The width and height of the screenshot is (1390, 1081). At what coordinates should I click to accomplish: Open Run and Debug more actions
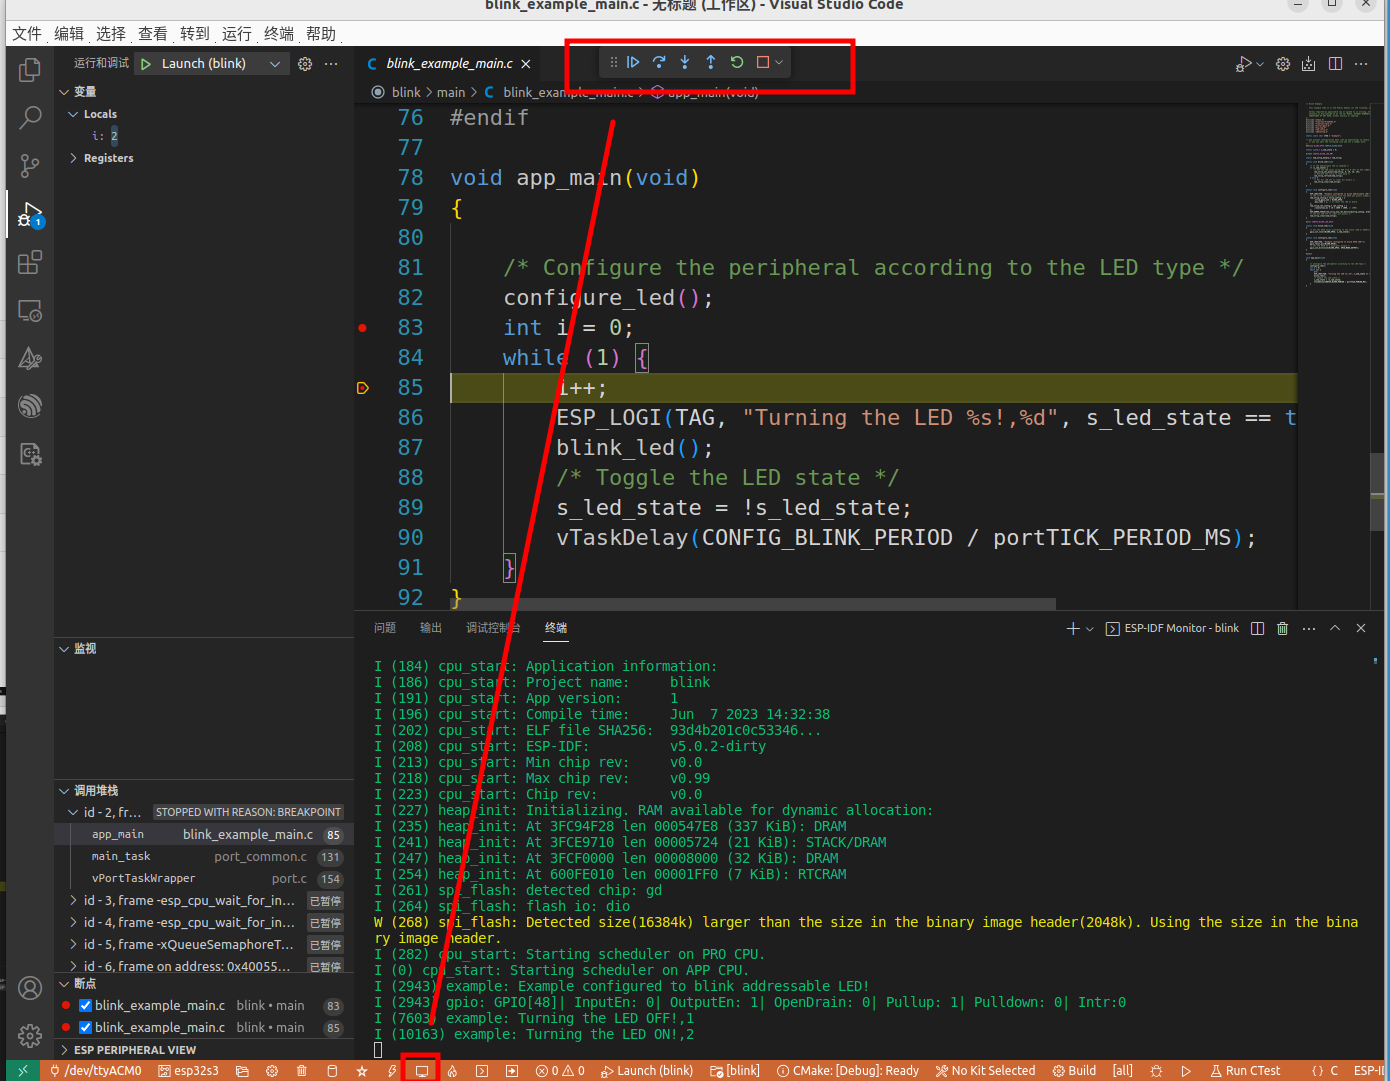(x=331, y=63)
